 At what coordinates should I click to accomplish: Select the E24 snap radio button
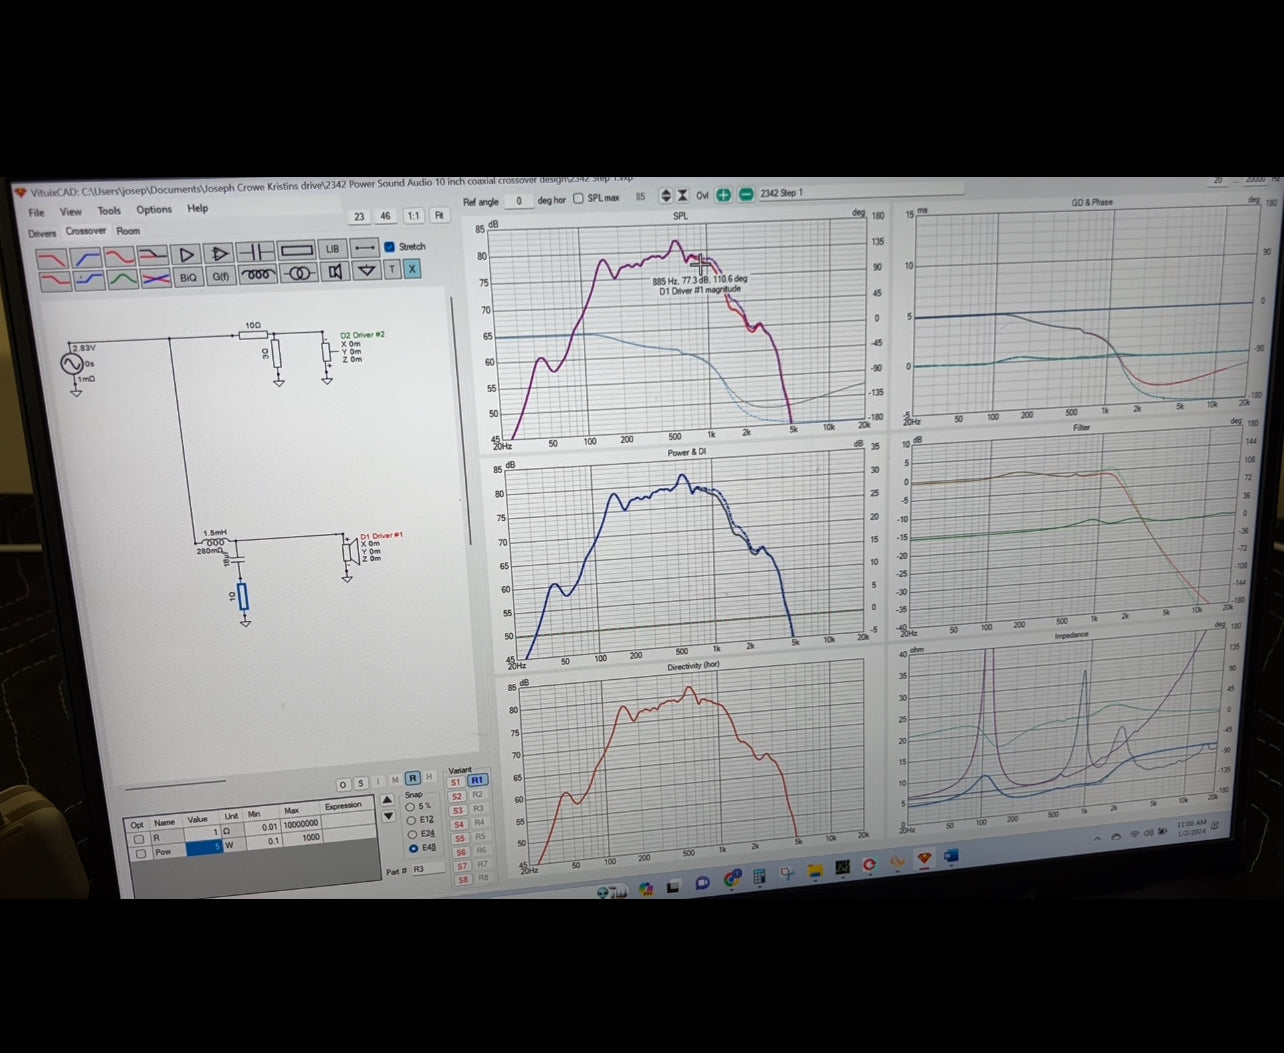click(x=412, y=834)
